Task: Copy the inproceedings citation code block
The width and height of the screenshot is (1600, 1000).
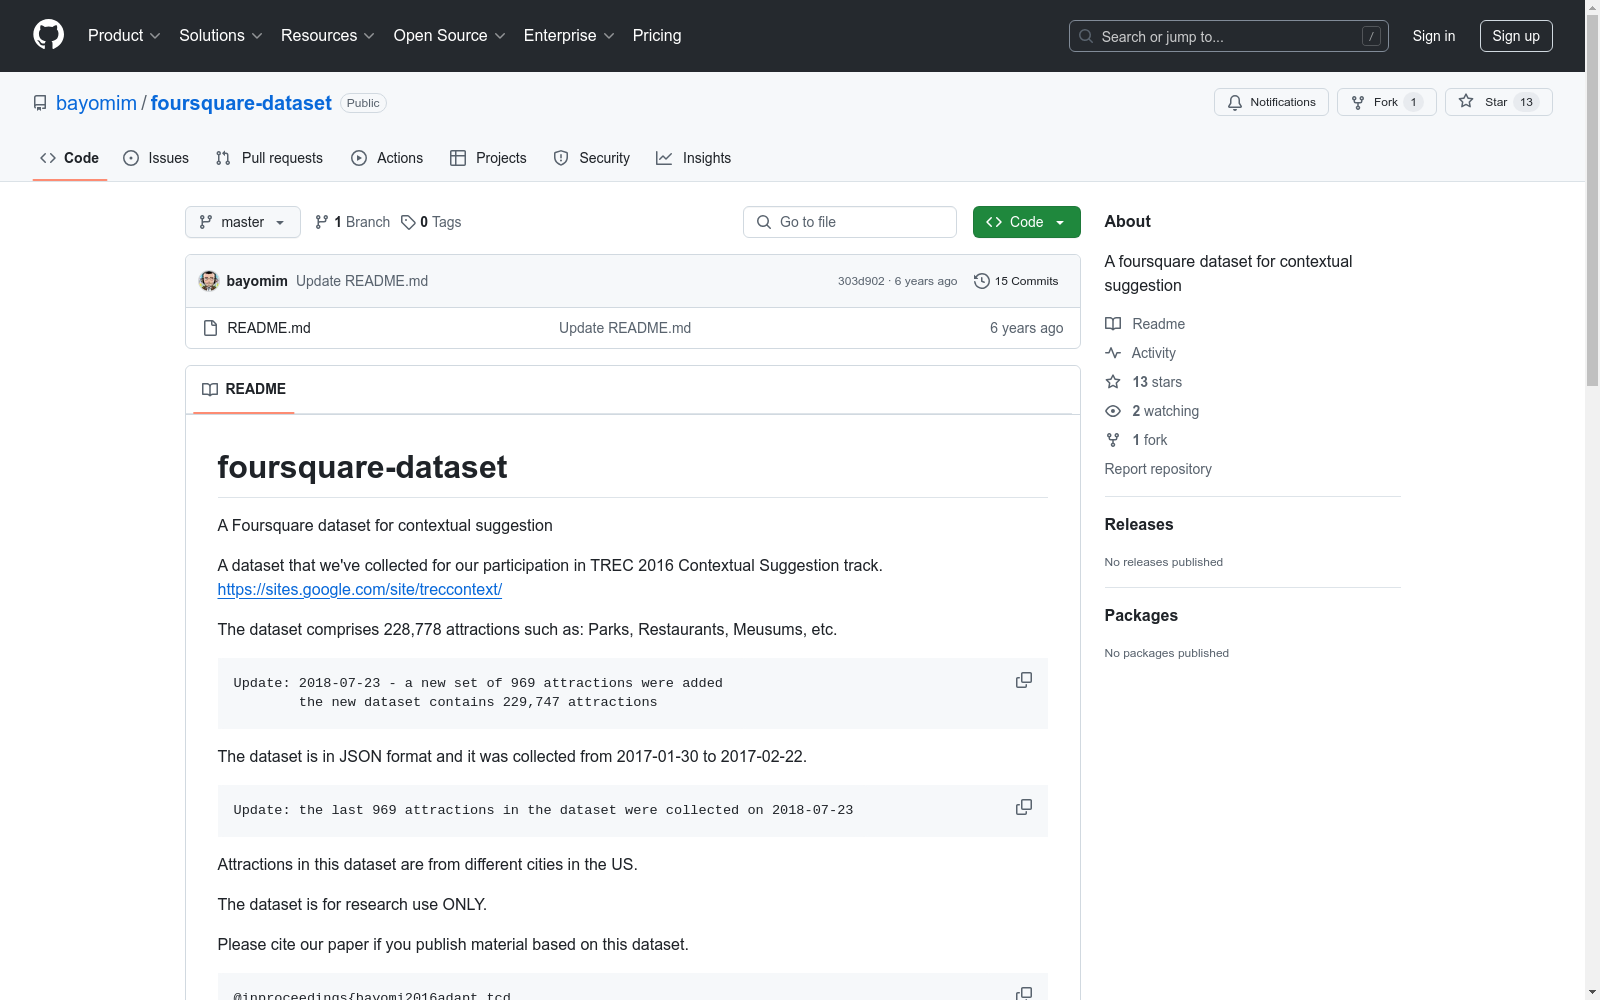Action: point(1024,992)
